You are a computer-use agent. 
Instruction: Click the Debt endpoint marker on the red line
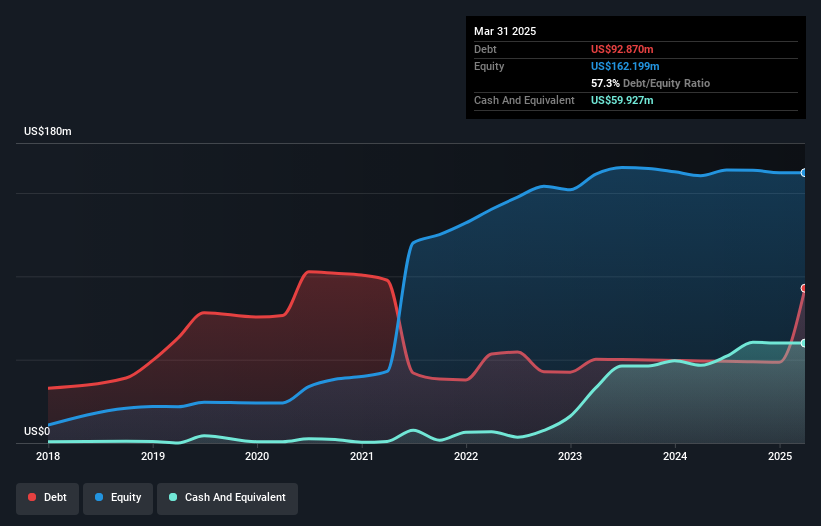(804, 288)
